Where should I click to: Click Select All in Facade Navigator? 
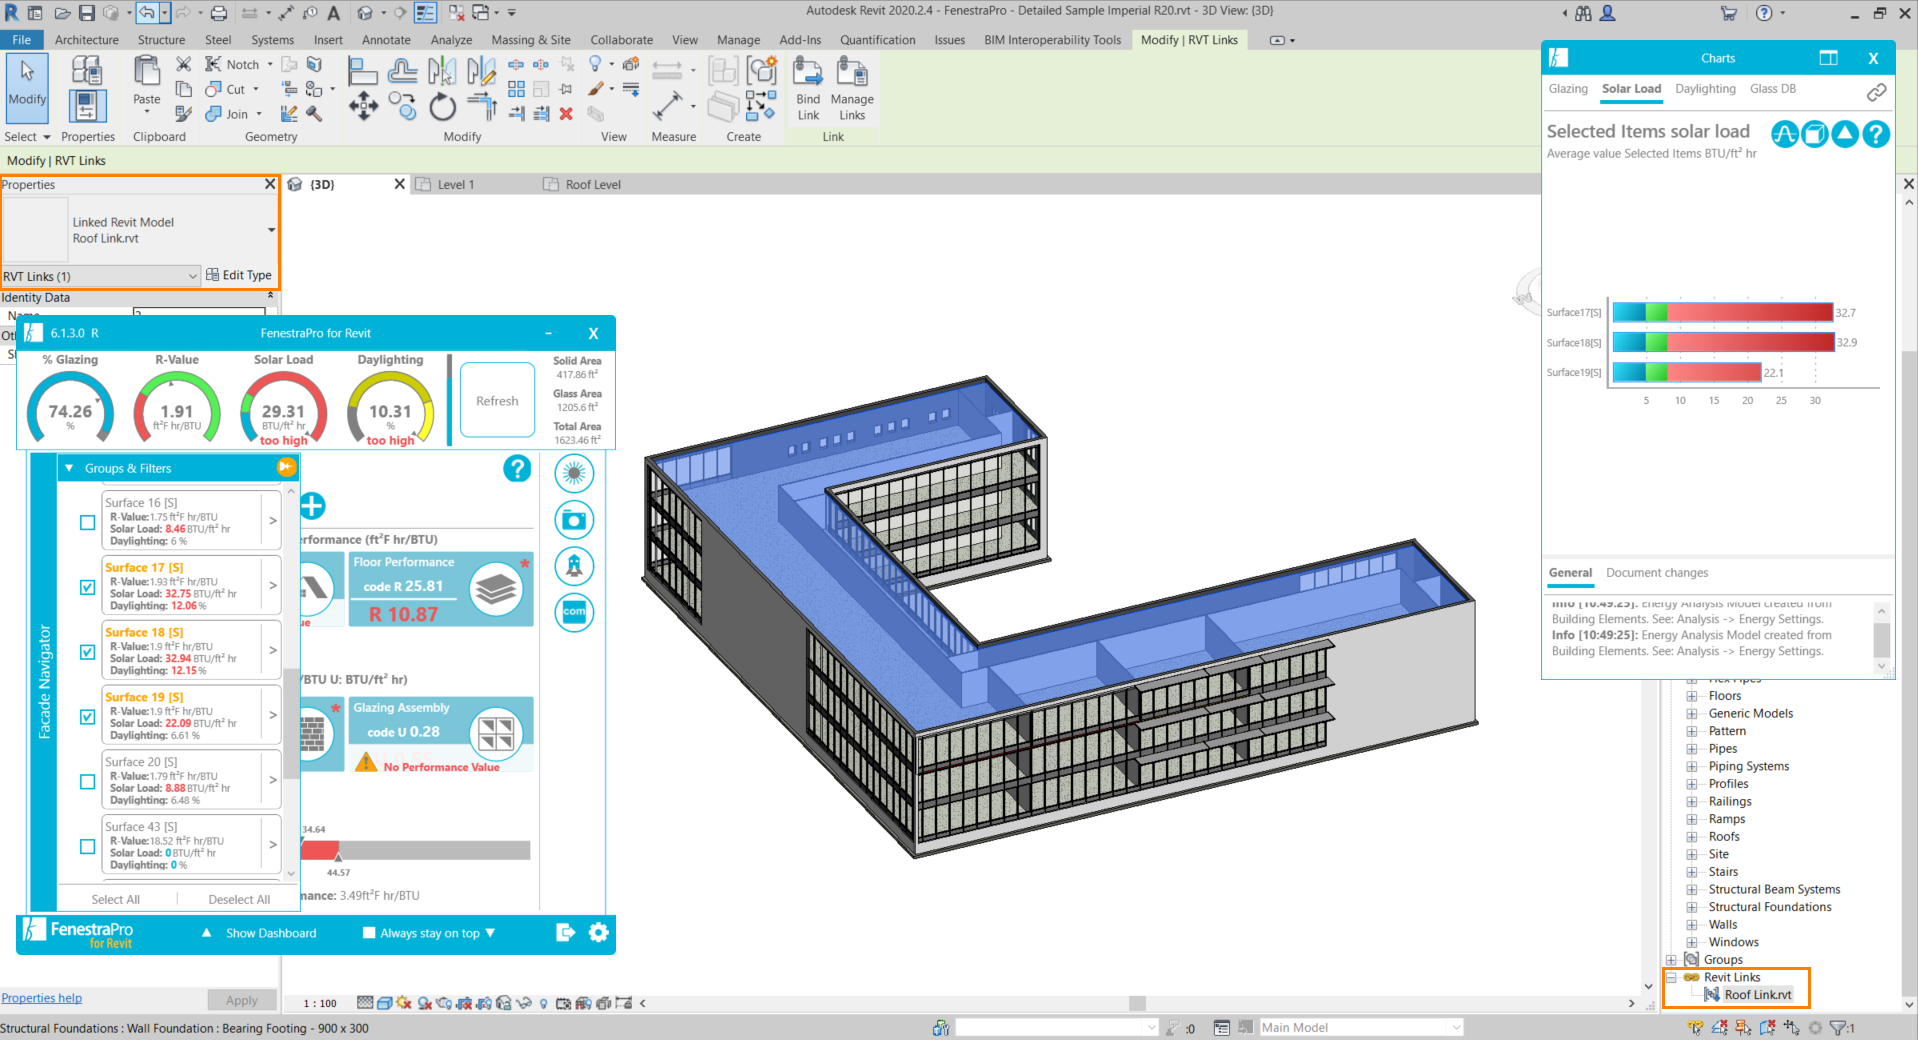pos(116,899)
